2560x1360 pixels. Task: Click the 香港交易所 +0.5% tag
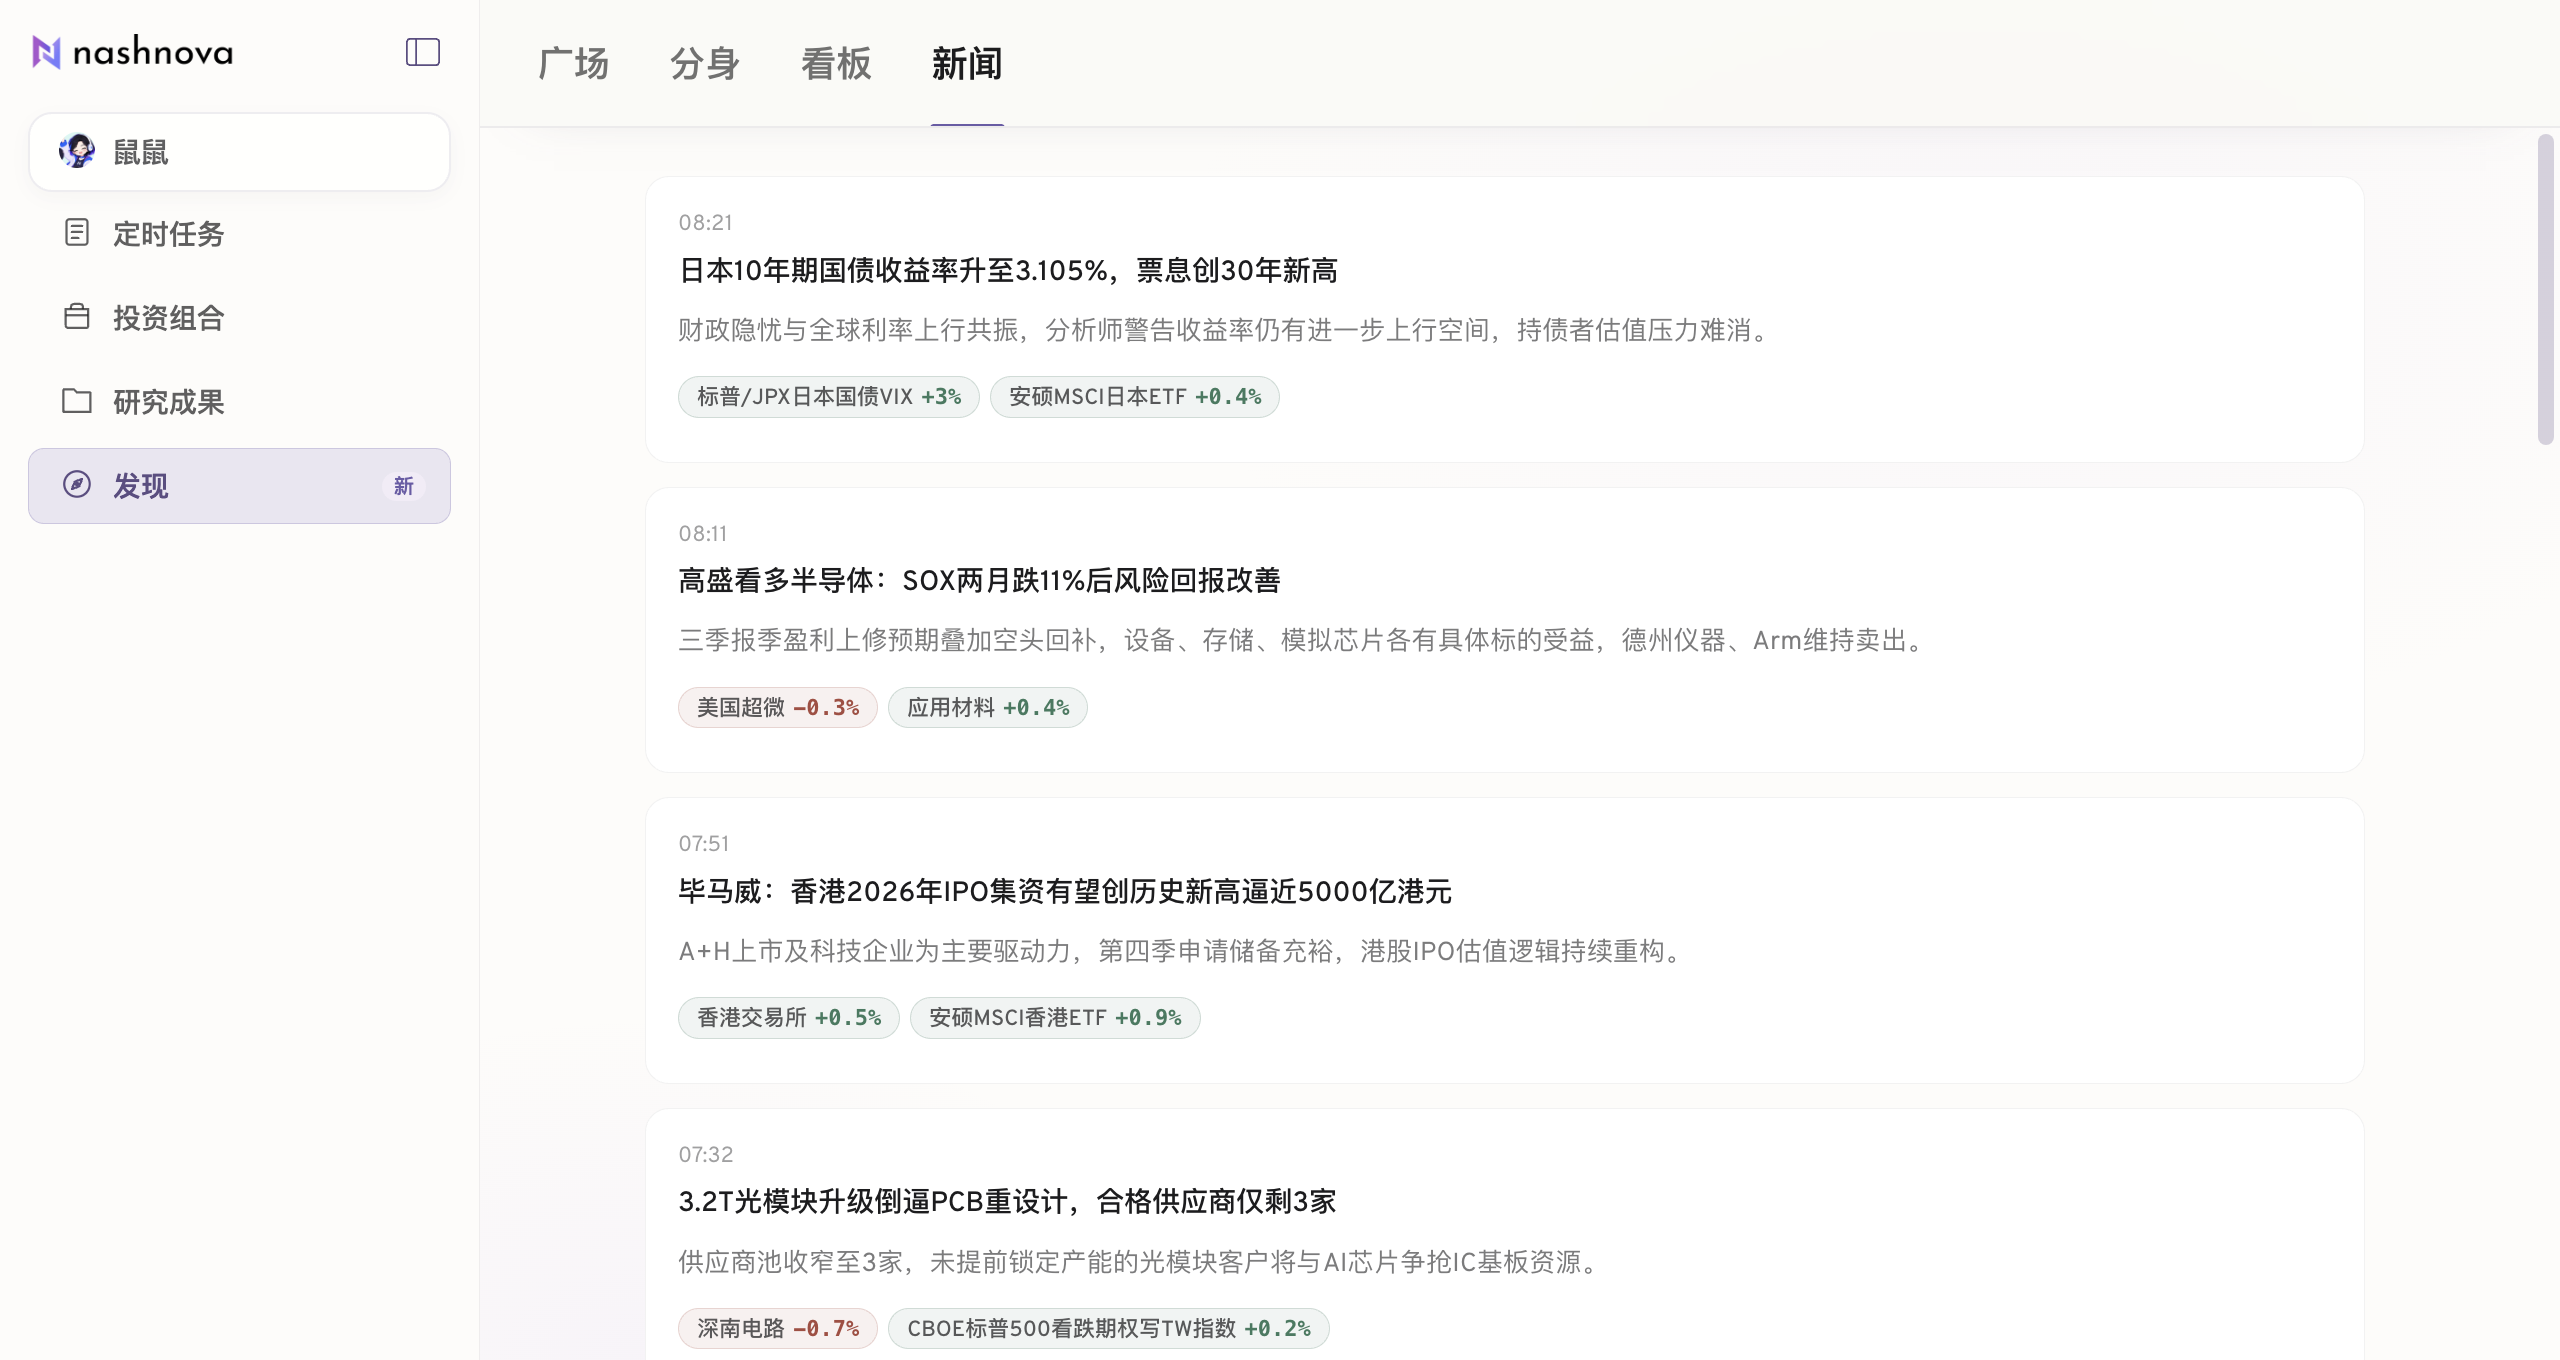pos(789,1018)
